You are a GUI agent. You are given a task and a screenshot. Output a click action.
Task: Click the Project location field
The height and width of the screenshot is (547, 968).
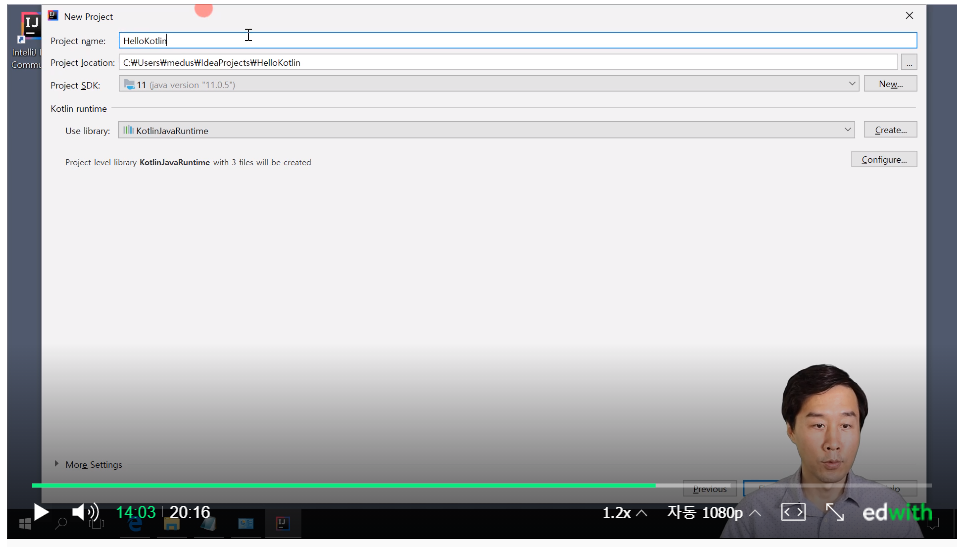pyautogui.click(x=508, y=62)
